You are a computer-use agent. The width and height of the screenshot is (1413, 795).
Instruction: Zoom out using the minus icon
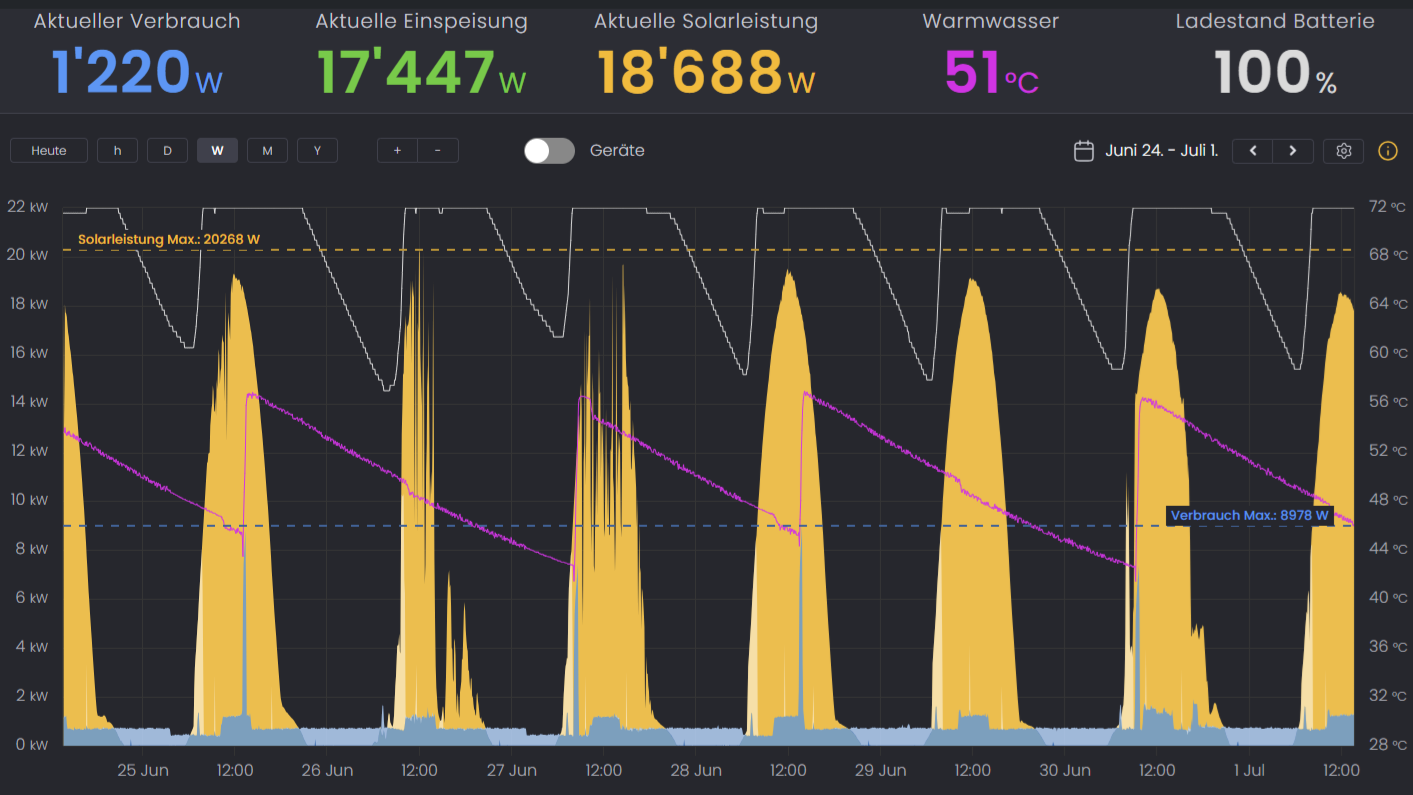click(438, 149)
